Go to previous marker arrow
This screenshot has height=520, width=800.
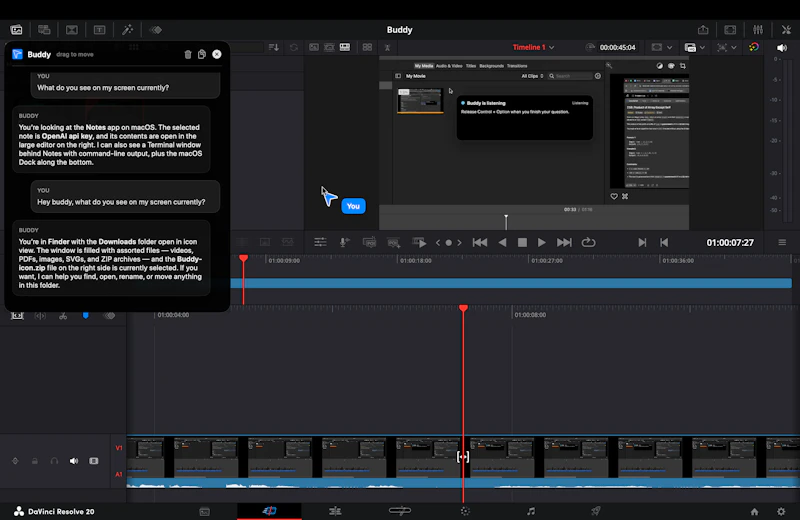[438, 243]
